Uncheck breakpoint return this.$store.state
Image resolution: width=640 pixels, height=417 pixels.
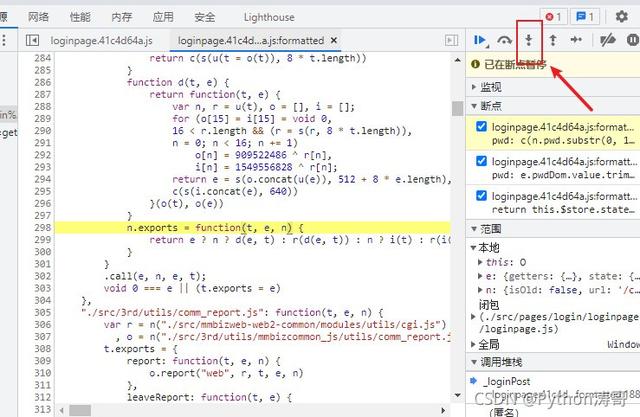482,196
